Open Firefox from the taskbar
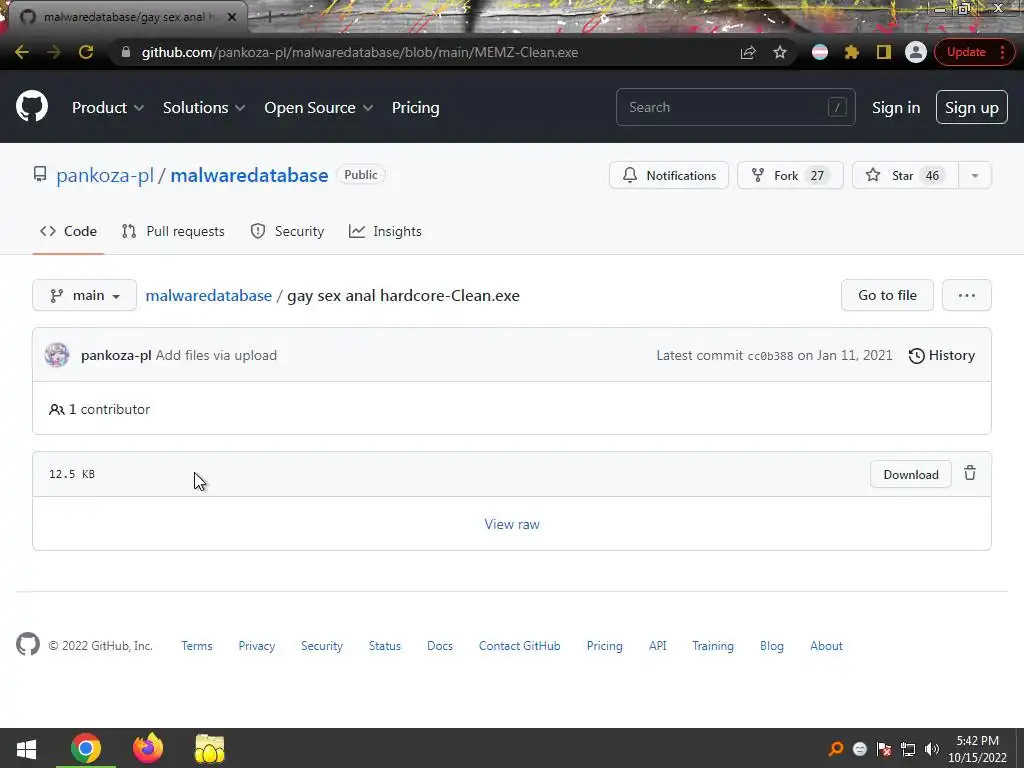This screenshot has height=768, width=1024. point(148,748)
